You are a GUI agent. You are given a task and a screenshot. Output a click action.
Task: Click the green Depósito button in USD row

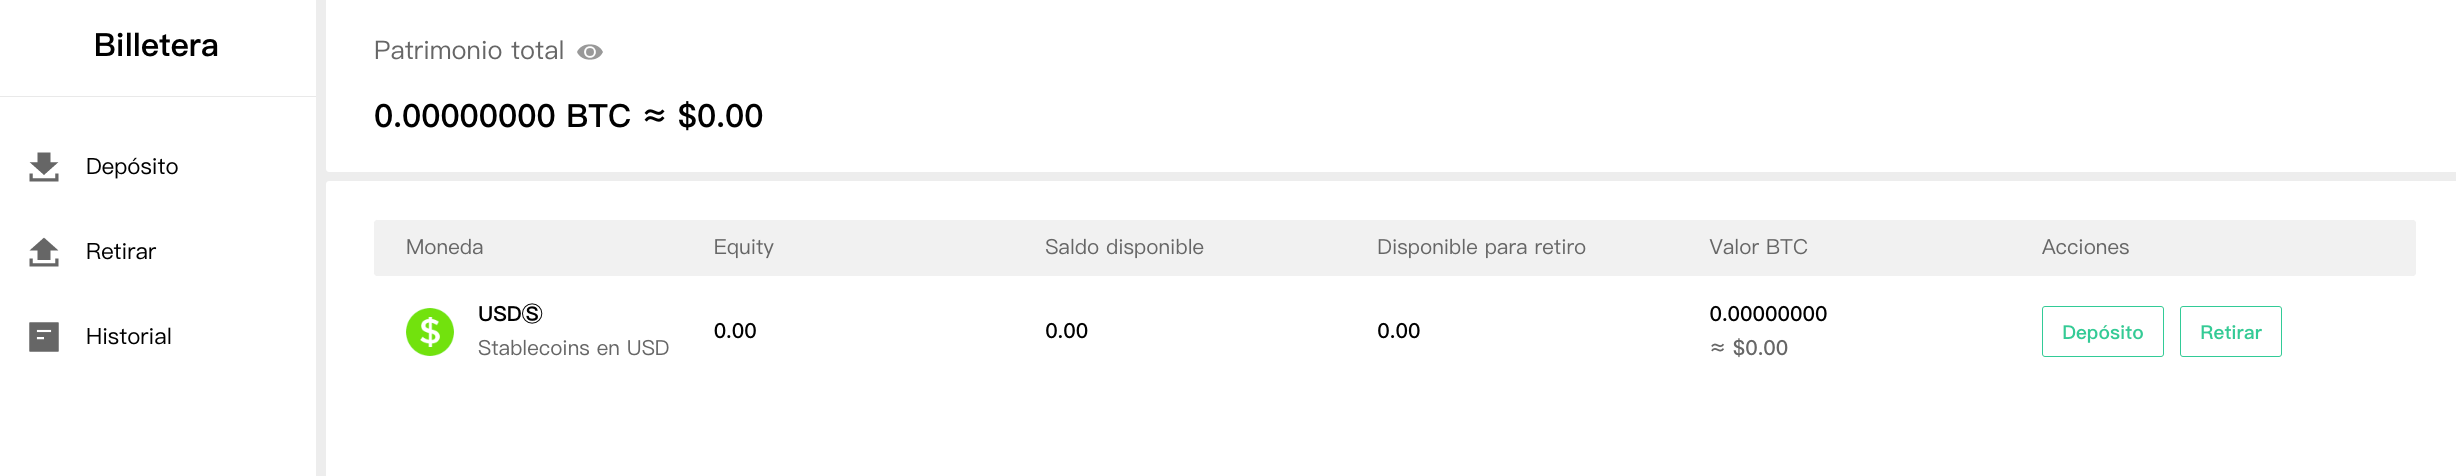point(2102,332)
